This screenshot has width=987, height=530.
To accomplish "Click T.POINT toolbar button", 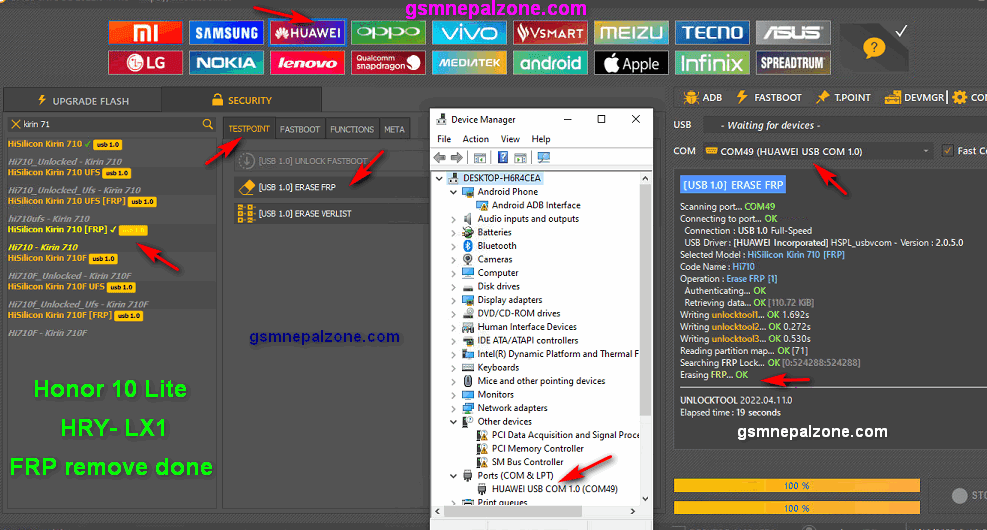I will [x=843, y=98].
